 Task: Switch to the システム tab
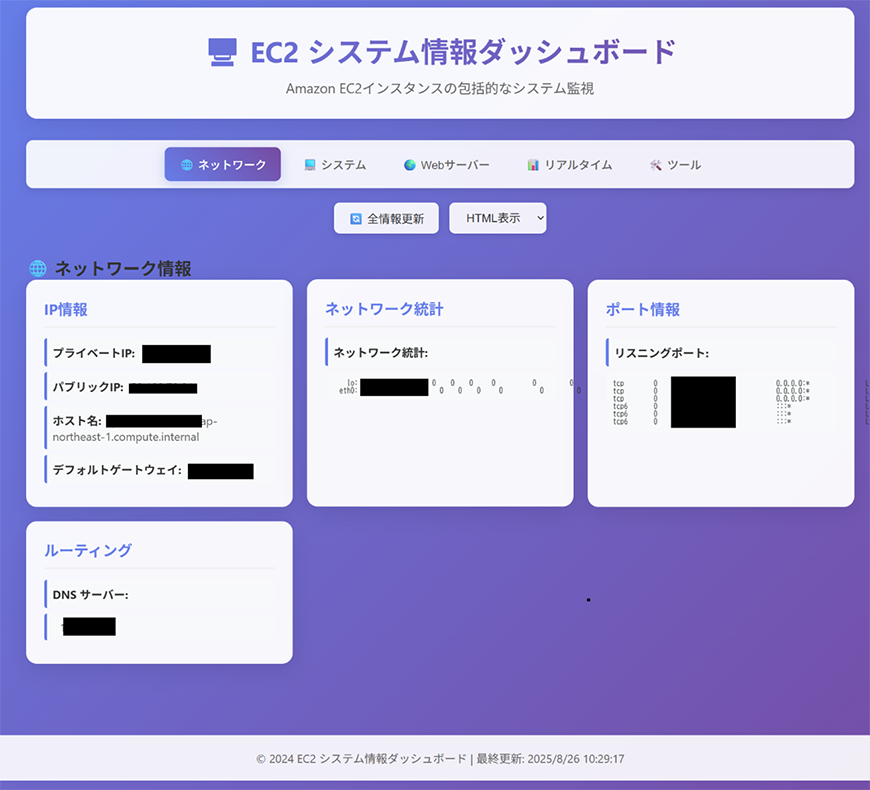coord(335,164)
